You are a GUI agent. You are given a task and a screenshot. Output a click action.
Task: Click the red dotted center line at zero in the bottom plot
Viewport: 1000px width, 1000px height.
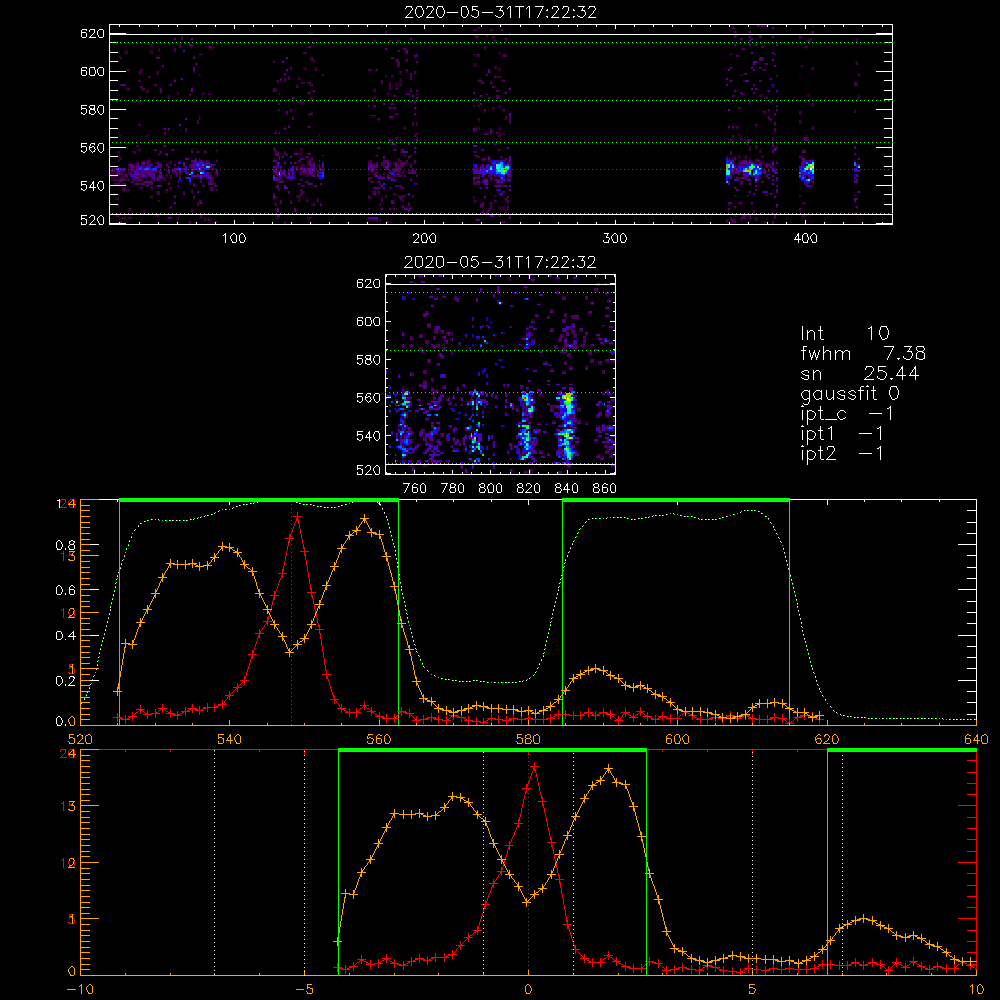(x=528, y=862)
